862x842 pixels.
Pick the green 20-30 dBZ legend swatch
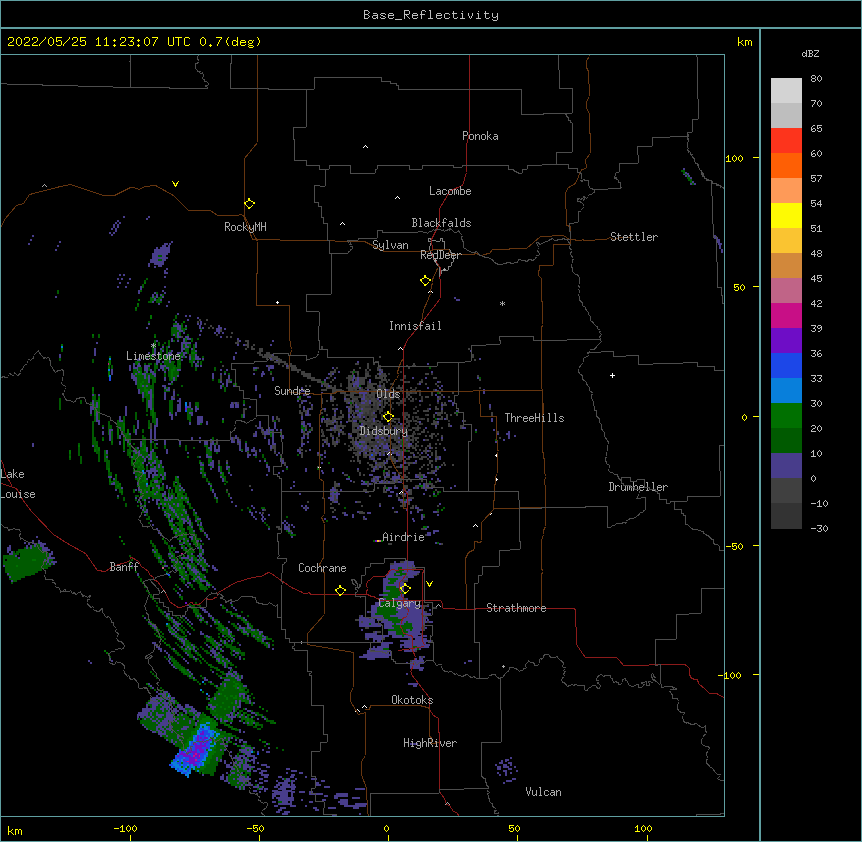point(786,416)
